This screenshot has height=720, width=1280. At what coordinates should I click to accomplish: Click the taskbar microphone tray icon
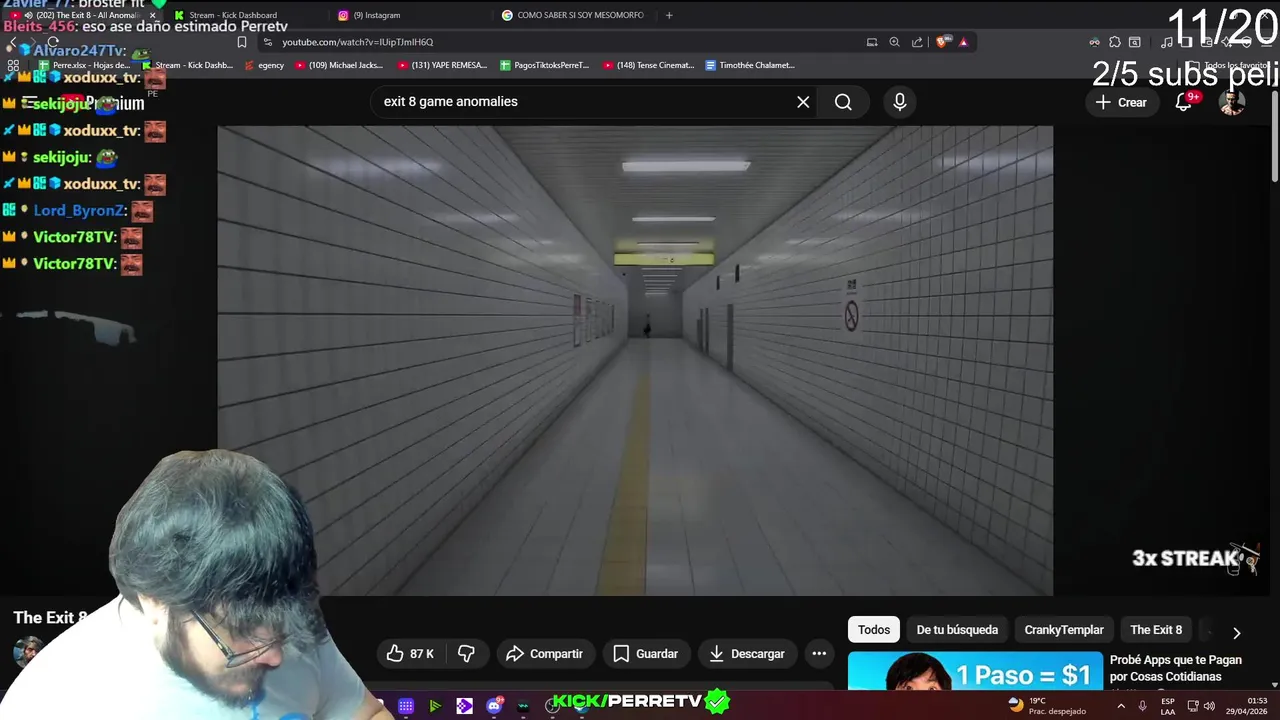pos(1143,706)
